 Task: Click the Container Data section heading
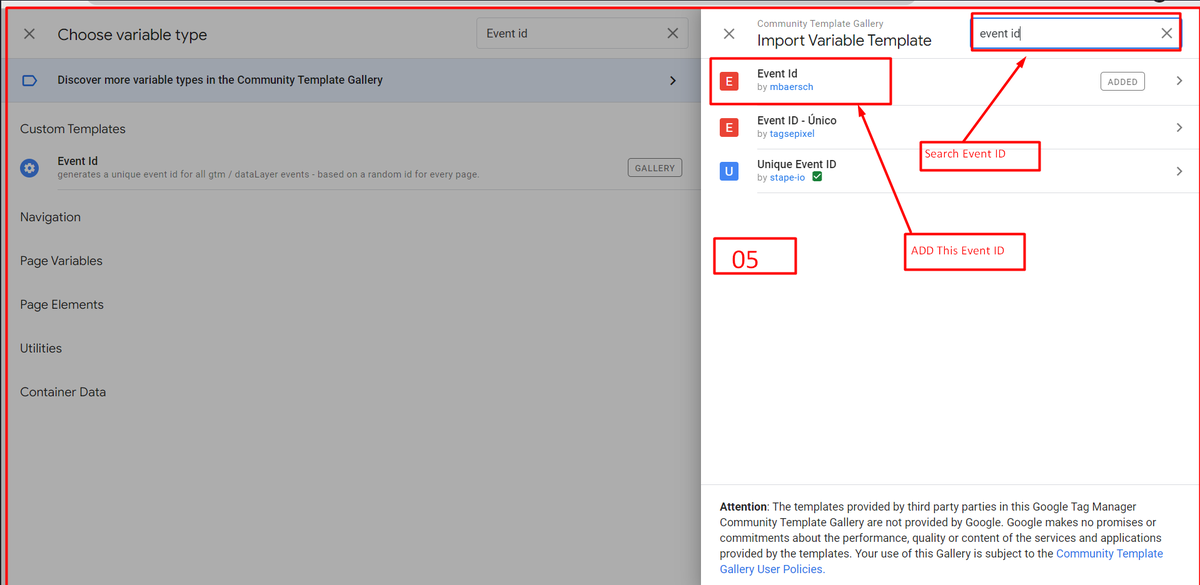pyautogui.click(x=63, y=392)
